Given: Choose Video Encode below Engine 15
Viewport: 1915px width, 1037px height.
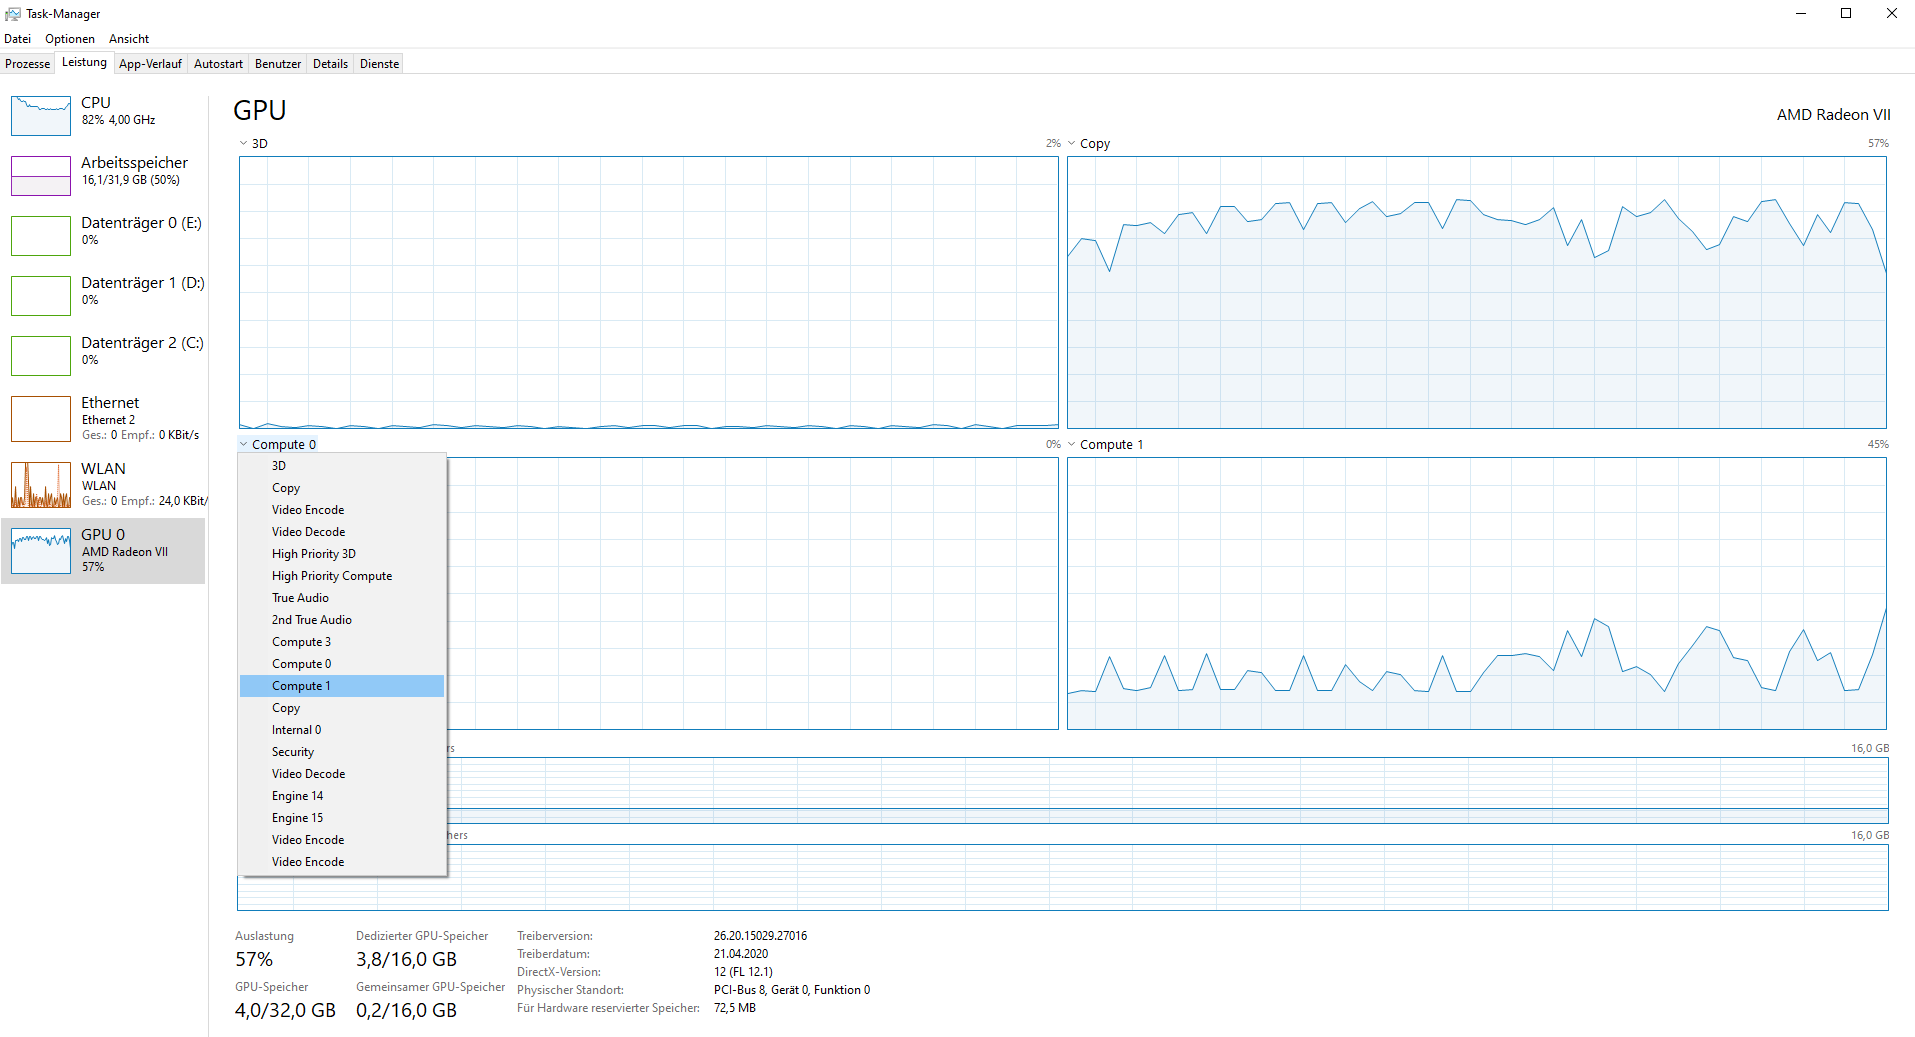Looking at the screenshot, I should 342,840.
